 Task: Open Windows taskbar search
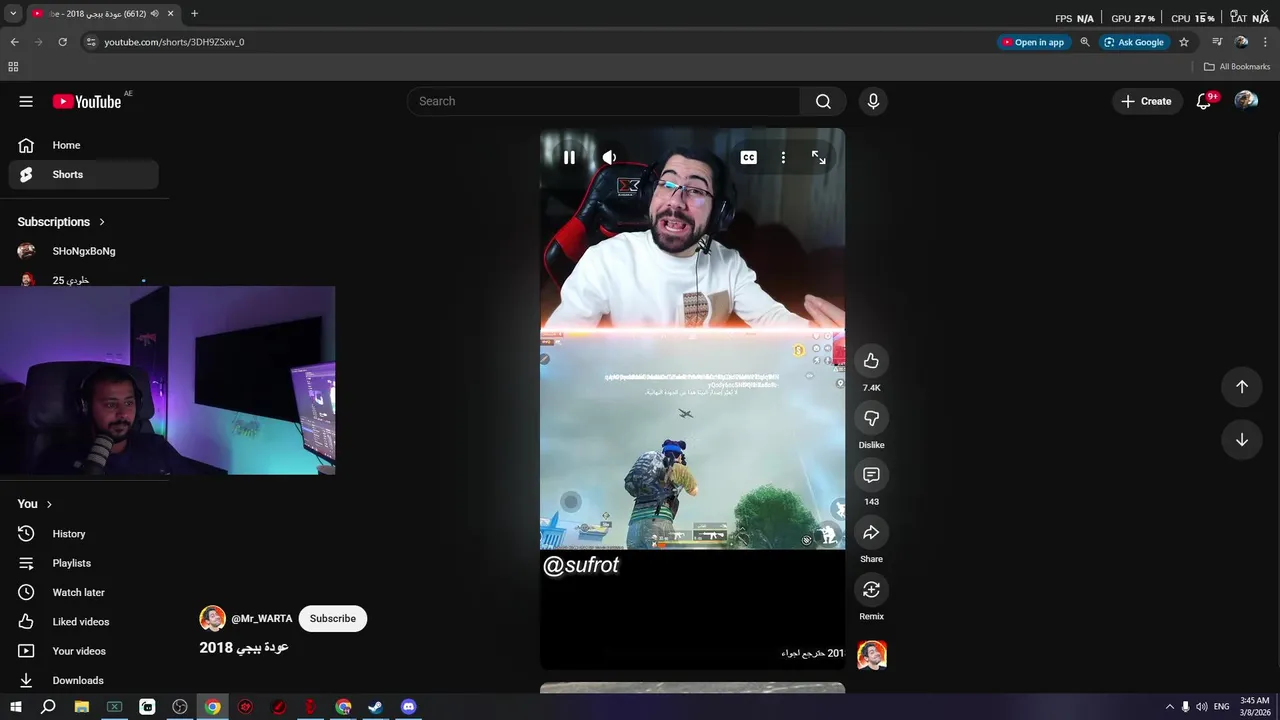(x=48, y=707)
